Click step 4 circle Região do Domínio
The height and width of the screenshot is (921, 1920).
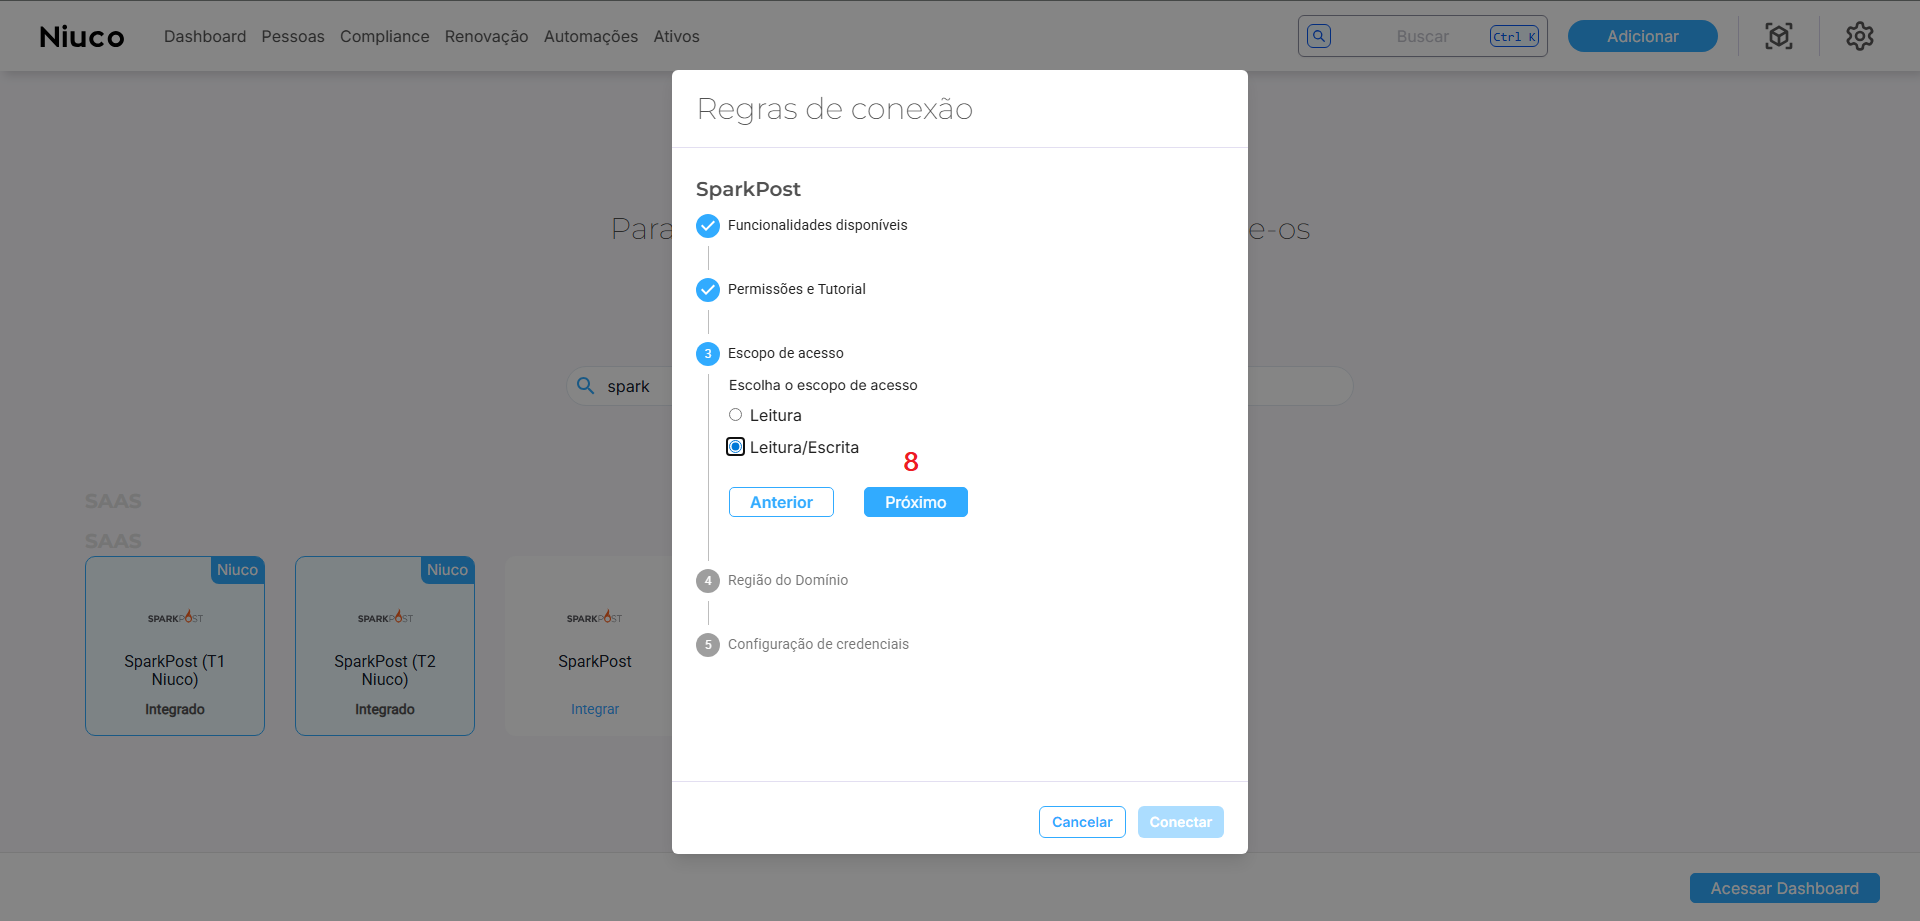[708, 581]
